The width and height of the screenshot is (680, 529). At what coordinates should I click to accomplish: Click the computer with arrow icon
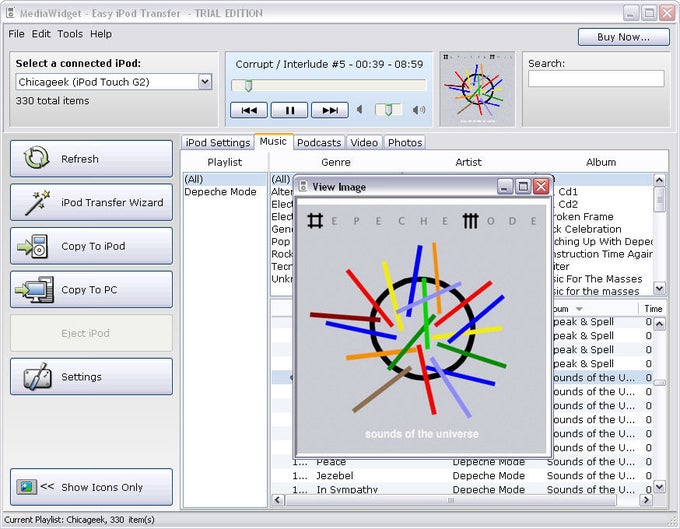pyautogui.click(x=35, y=289)
